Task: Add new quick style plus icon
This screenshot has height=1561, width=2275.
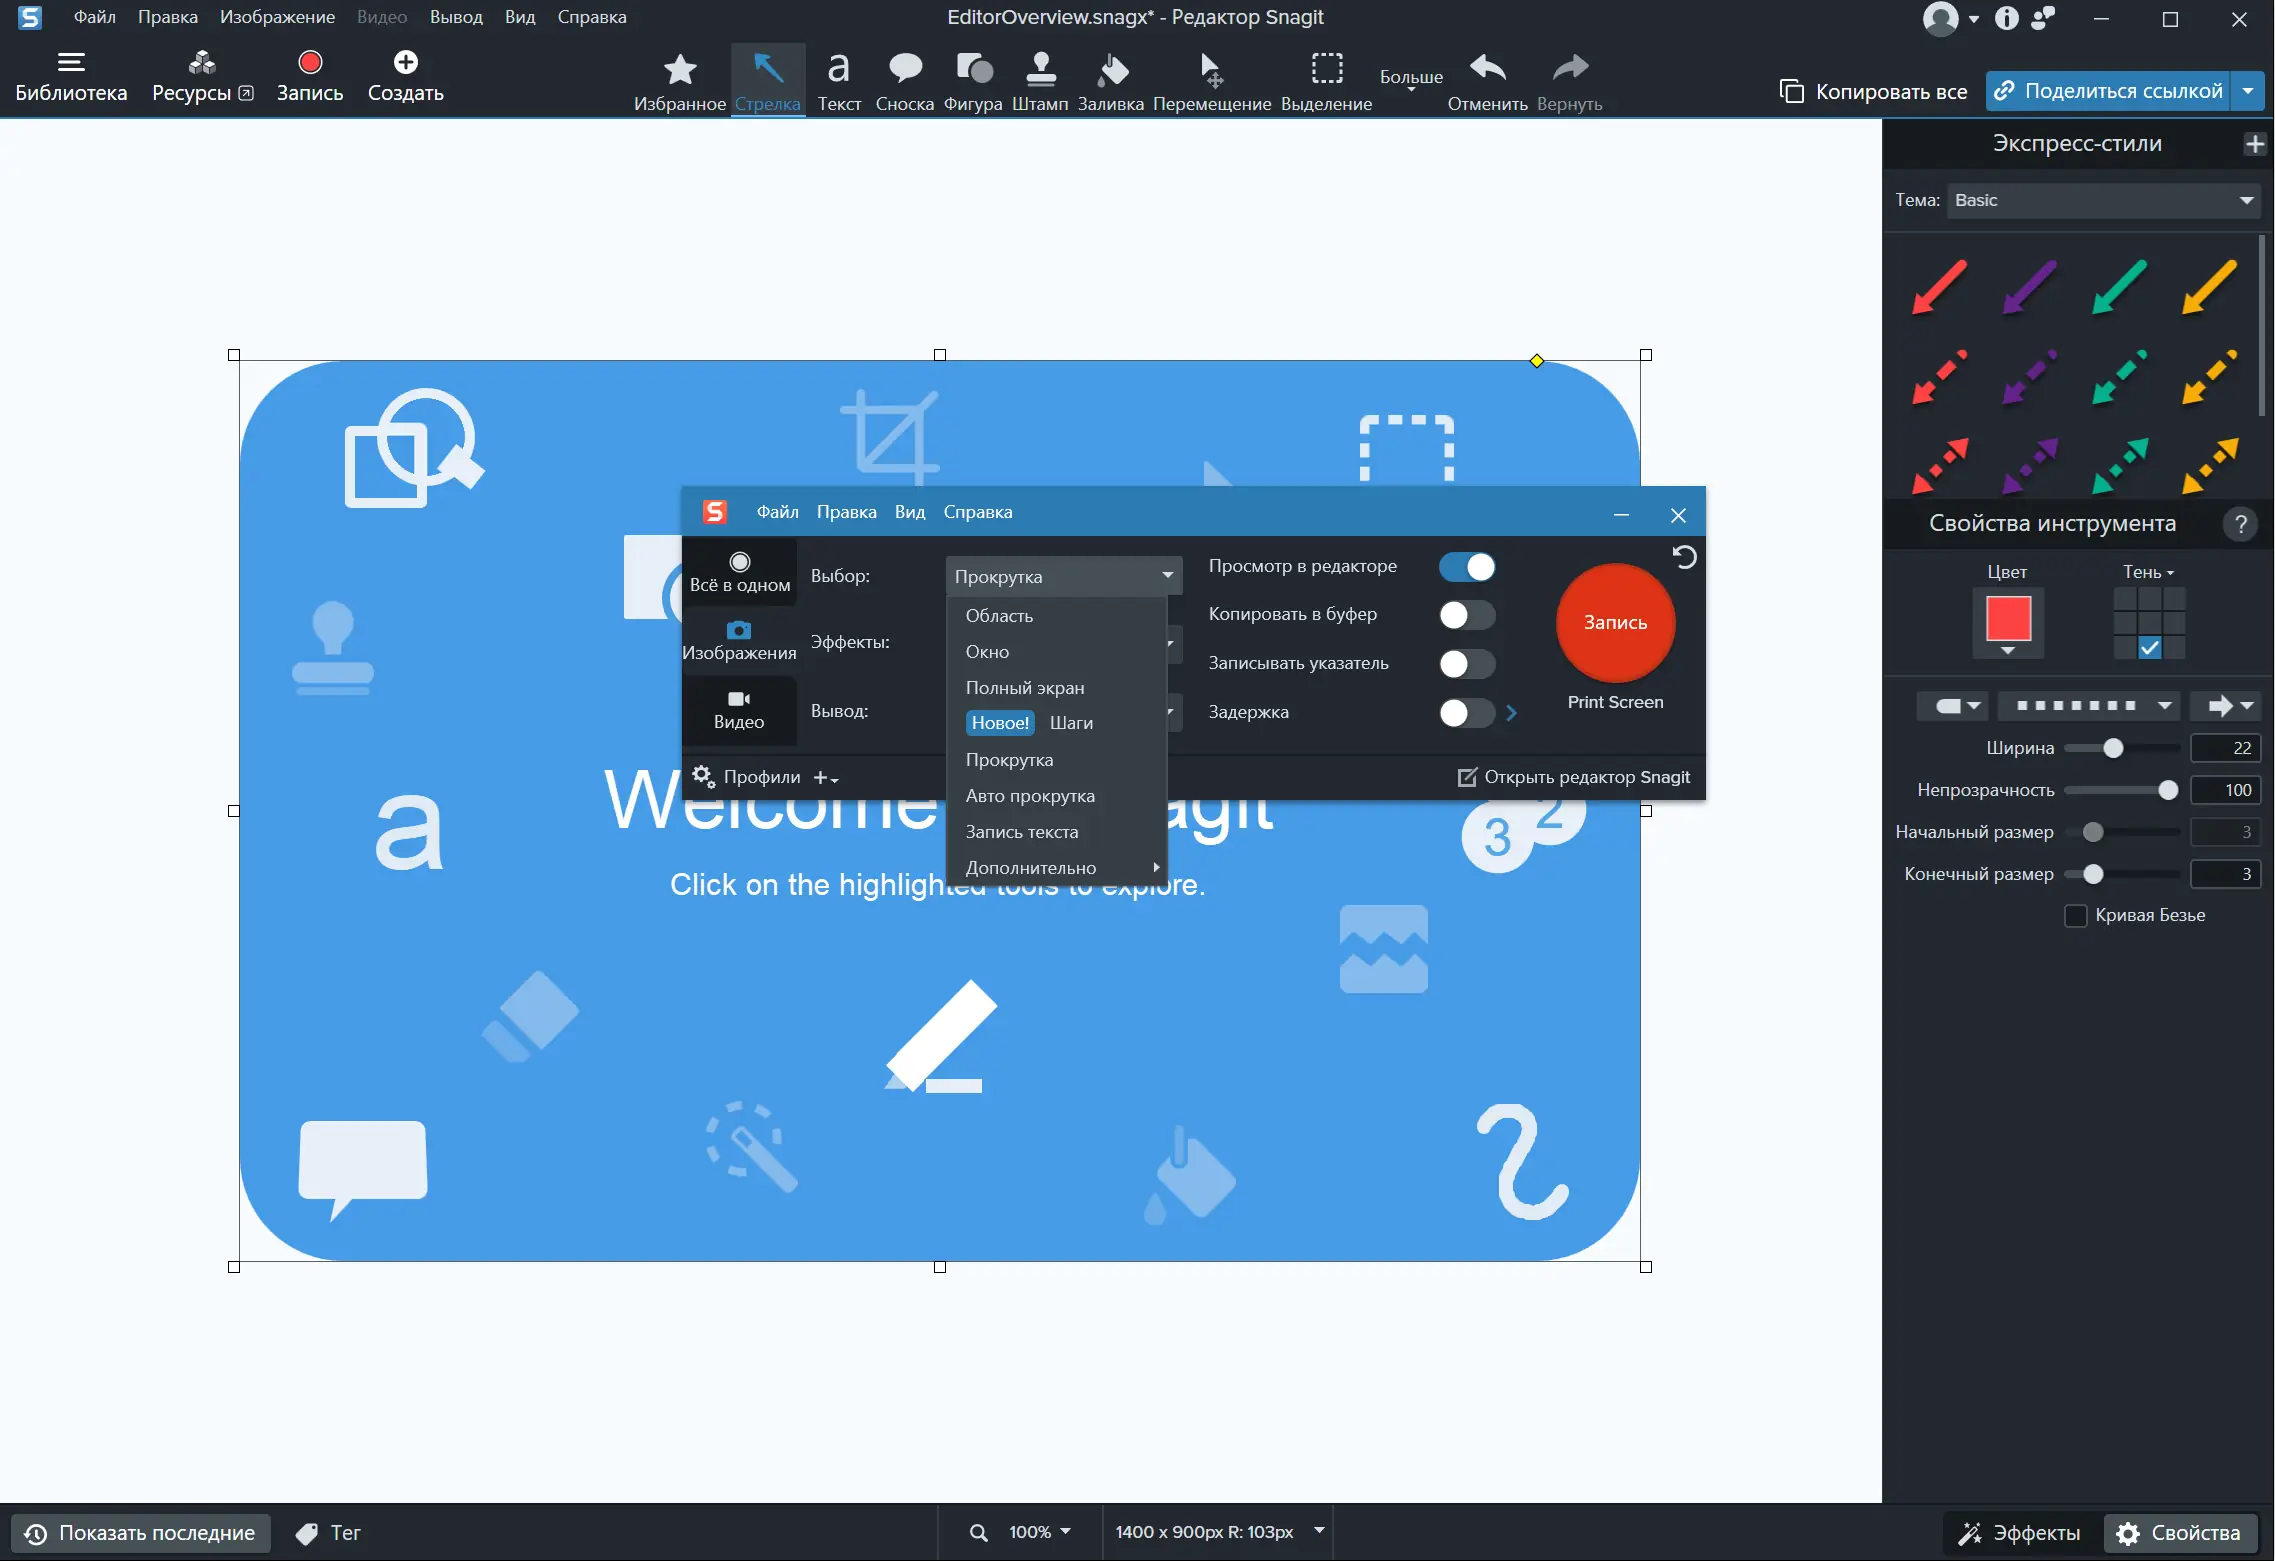Action: [x=2254, y=144]
